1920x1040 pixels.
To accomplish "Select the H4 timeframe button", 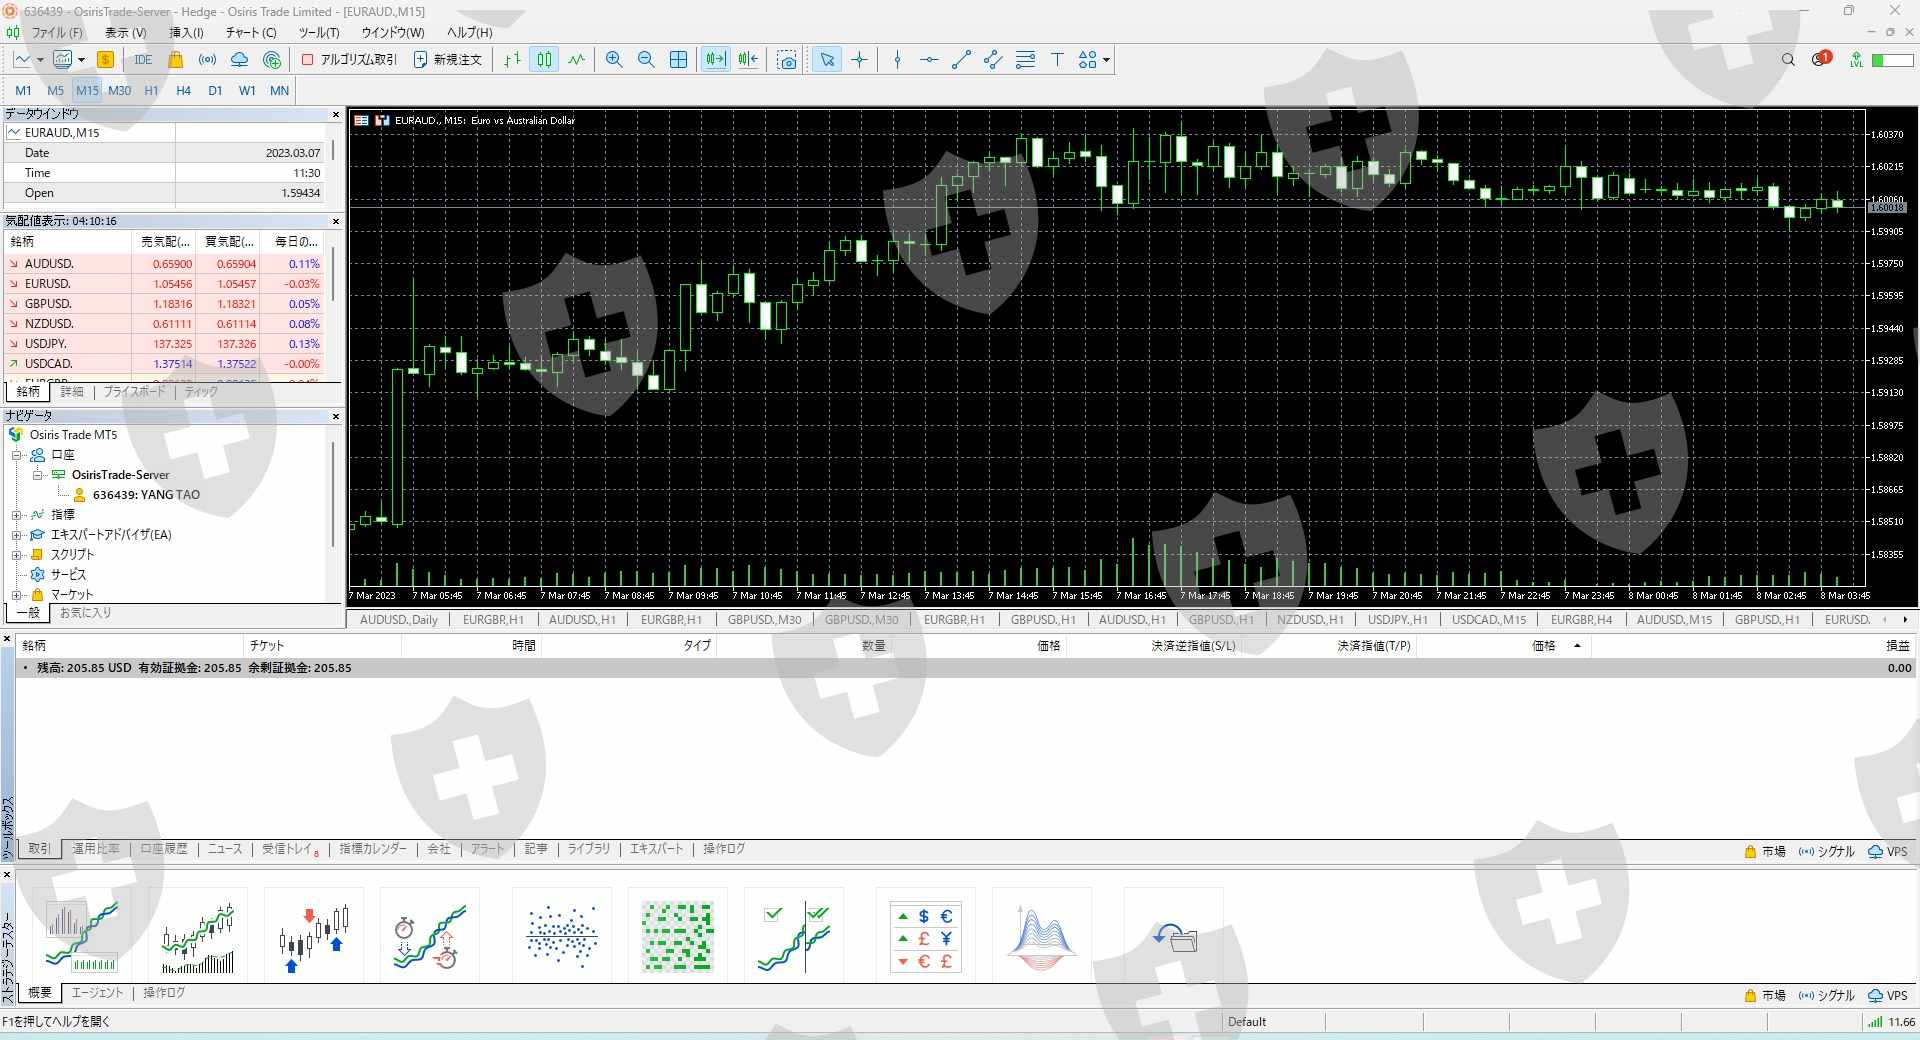I will point(183,90).
